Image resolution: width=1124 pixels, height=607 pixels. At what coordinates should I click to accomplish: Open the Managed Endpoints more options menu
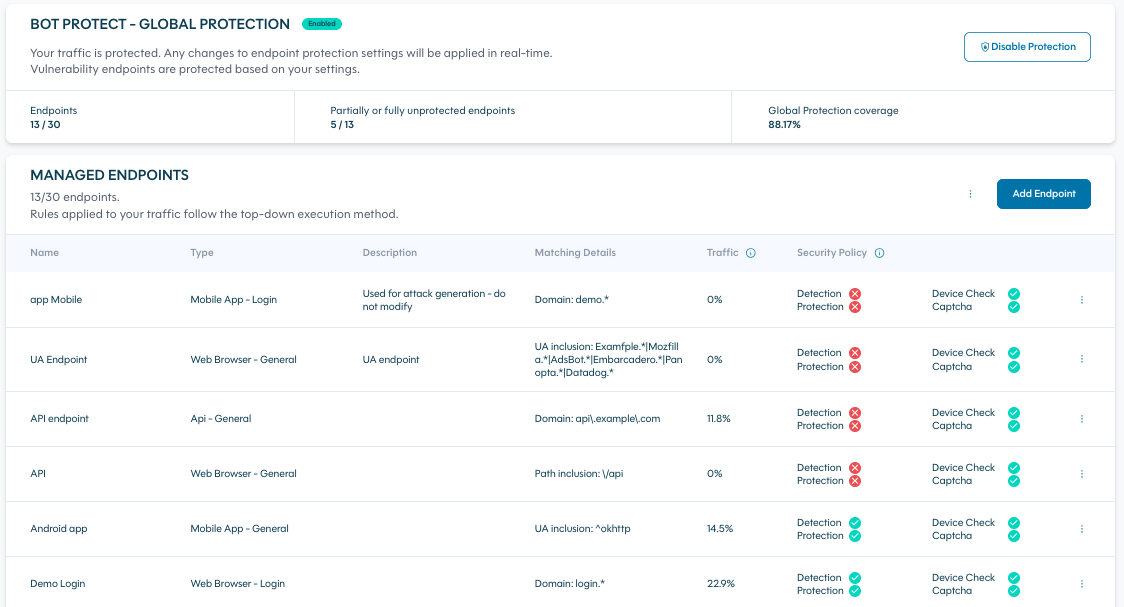pyautogui.click(x=970, y=194)
